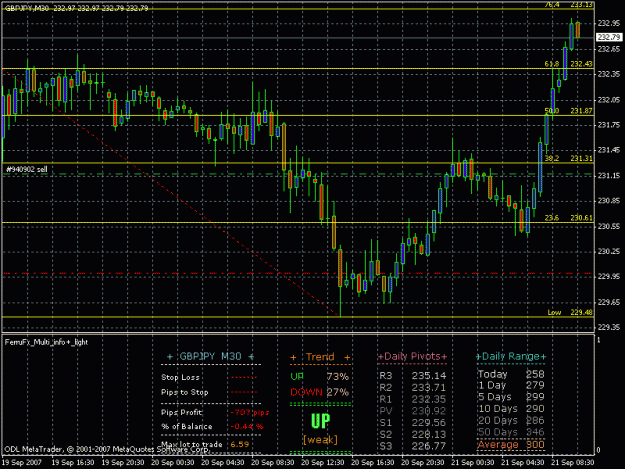This screenshot has width=625, height=469.
Task: Select the green dashed sell order line
Action: click(x=298, y=174)
